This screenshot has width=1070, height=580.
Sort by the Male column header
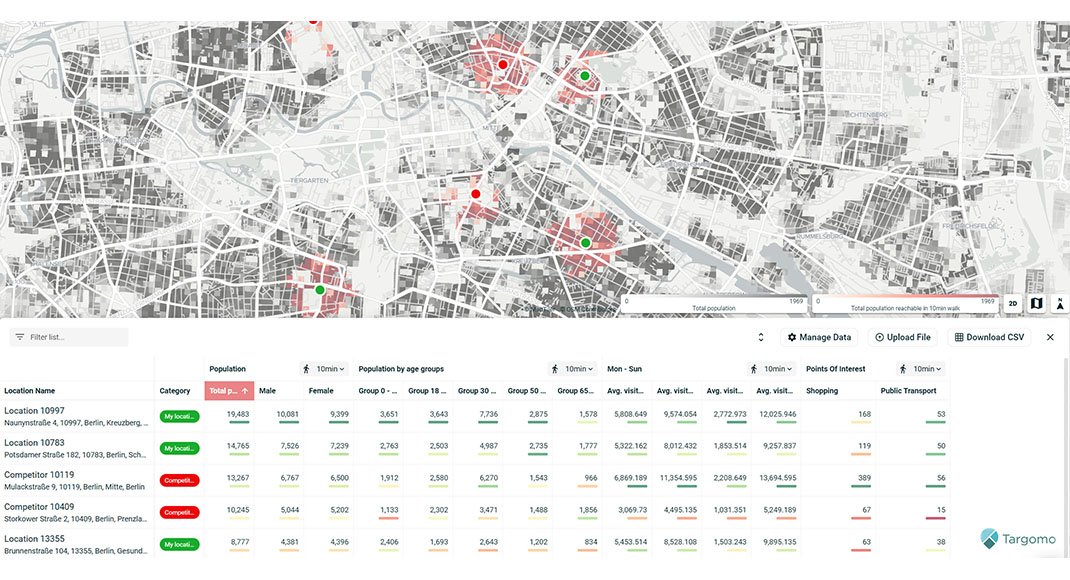(x=268, y=391)
